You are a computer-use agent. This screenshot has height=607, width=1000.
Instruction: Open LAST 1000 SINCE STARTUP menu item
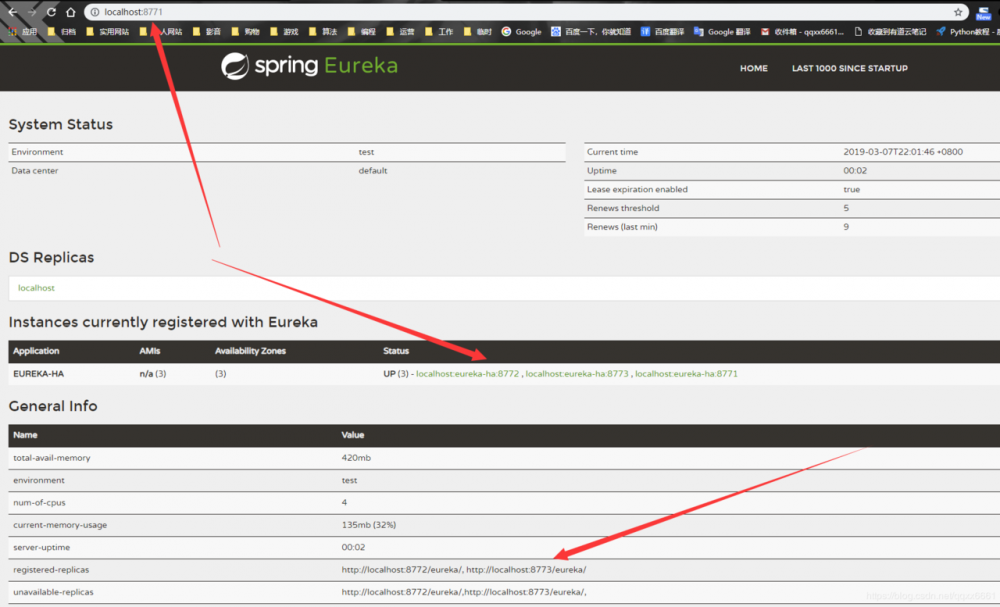click(x=849, y=68)
